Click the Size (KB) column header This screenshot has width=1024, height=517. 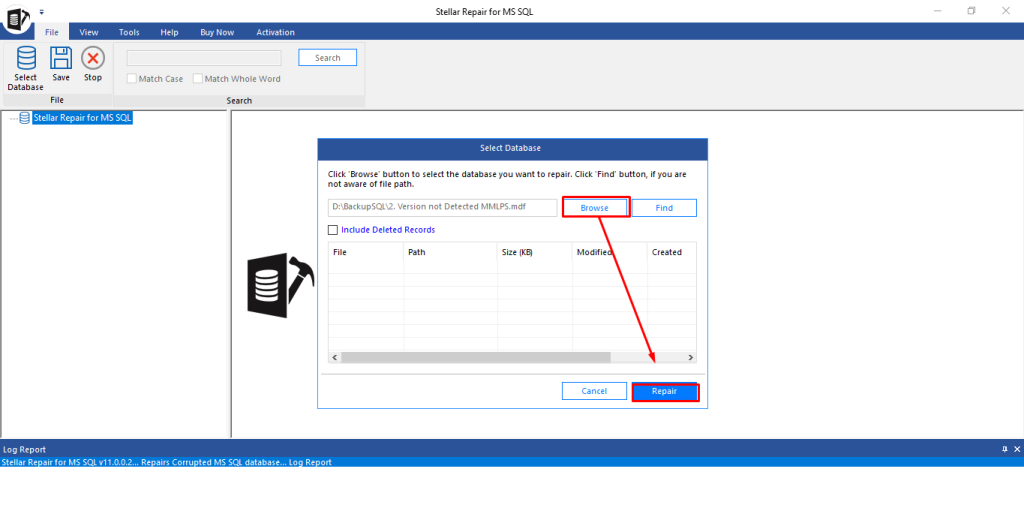[x=535, y=252]
